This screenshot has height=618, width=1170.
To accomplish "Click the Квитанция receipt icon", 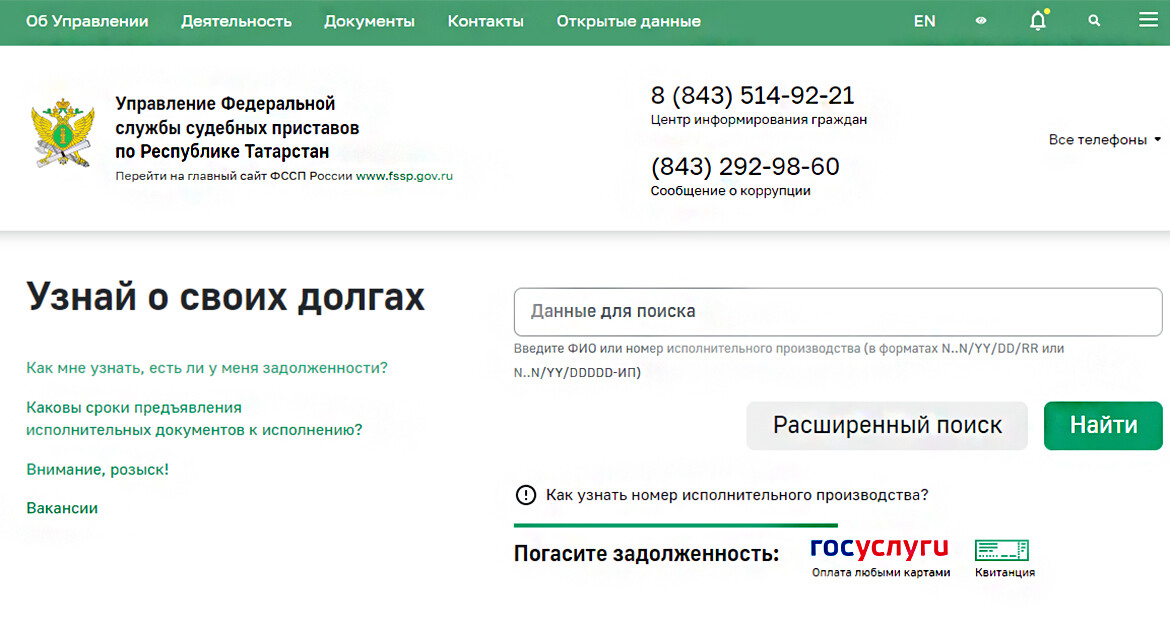I will coord(1002,550).
